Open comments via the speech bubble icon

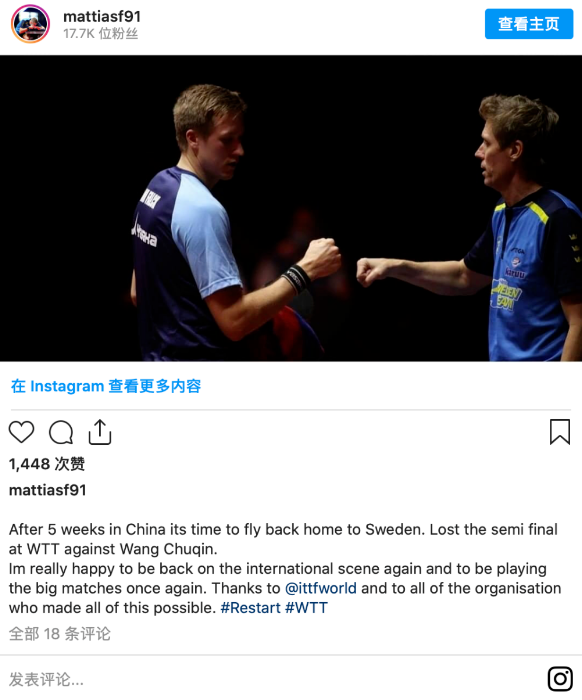(x=61, y=432)
